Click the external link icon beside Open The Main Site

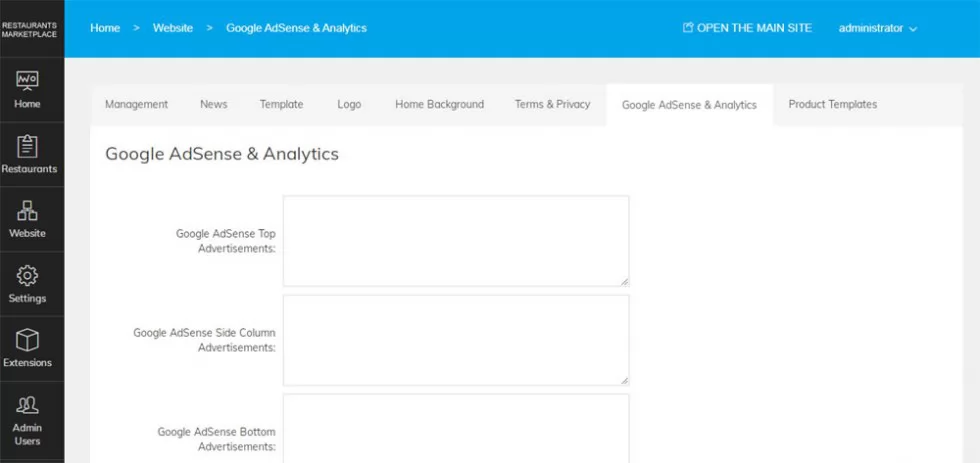[688, 27]
